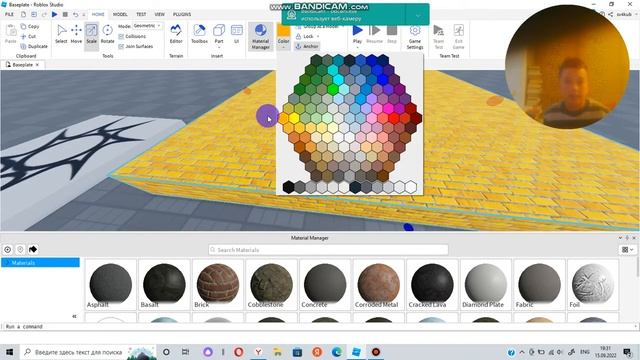The height and width of the screenshot is (360, 640).
Task: Click the Run a command bar
Action: (x=320, y=327)
